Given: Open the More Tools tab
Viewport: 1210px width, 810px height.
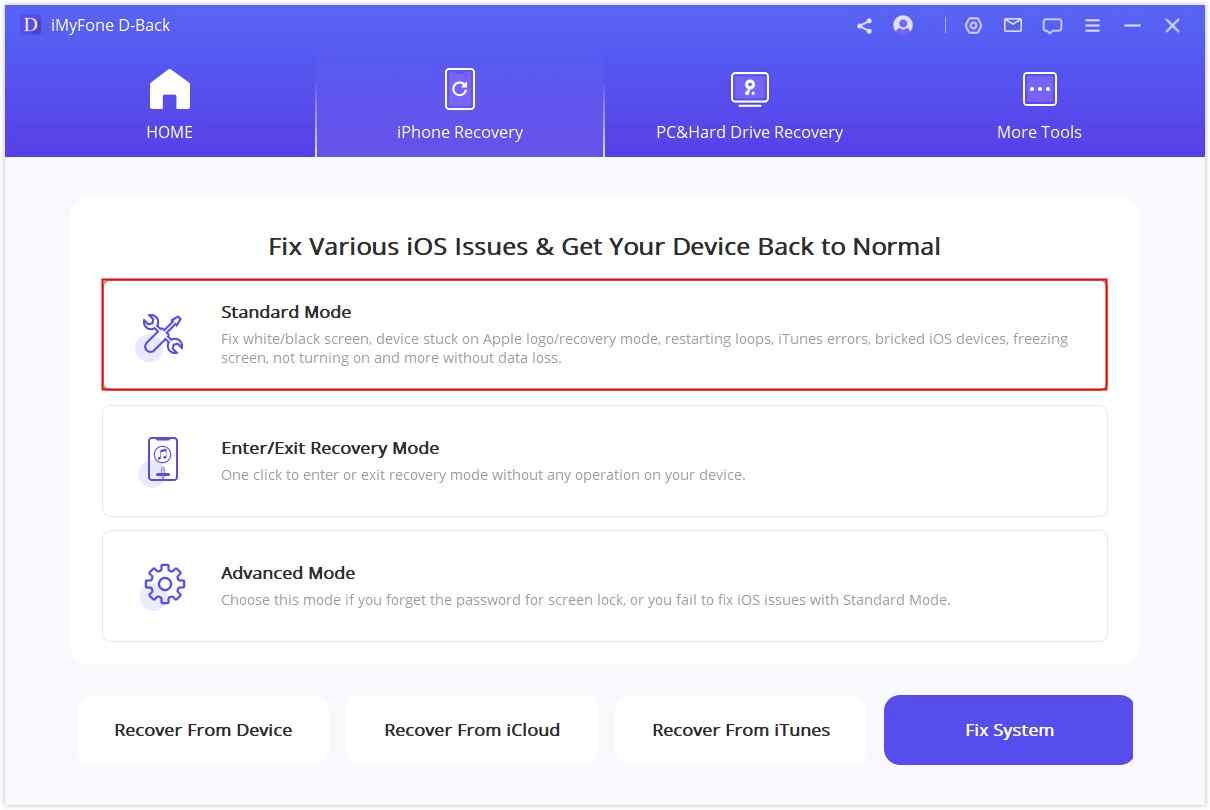Looking at the screenshot, I should [1039, 105].
